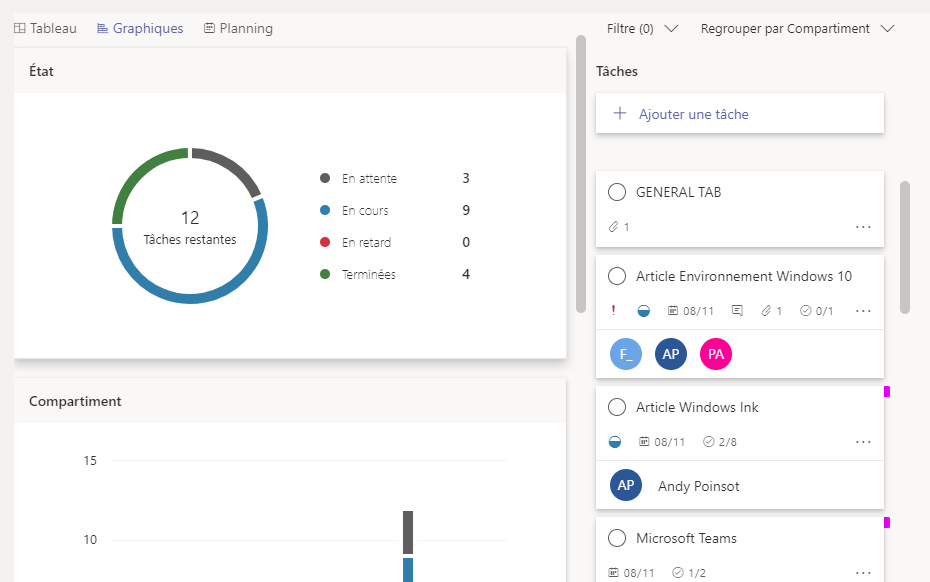The height and width of the screenshot is (582, 930).
Task: Click the 08/11 due date on Article Windows Ink
Action: (662, 442)
